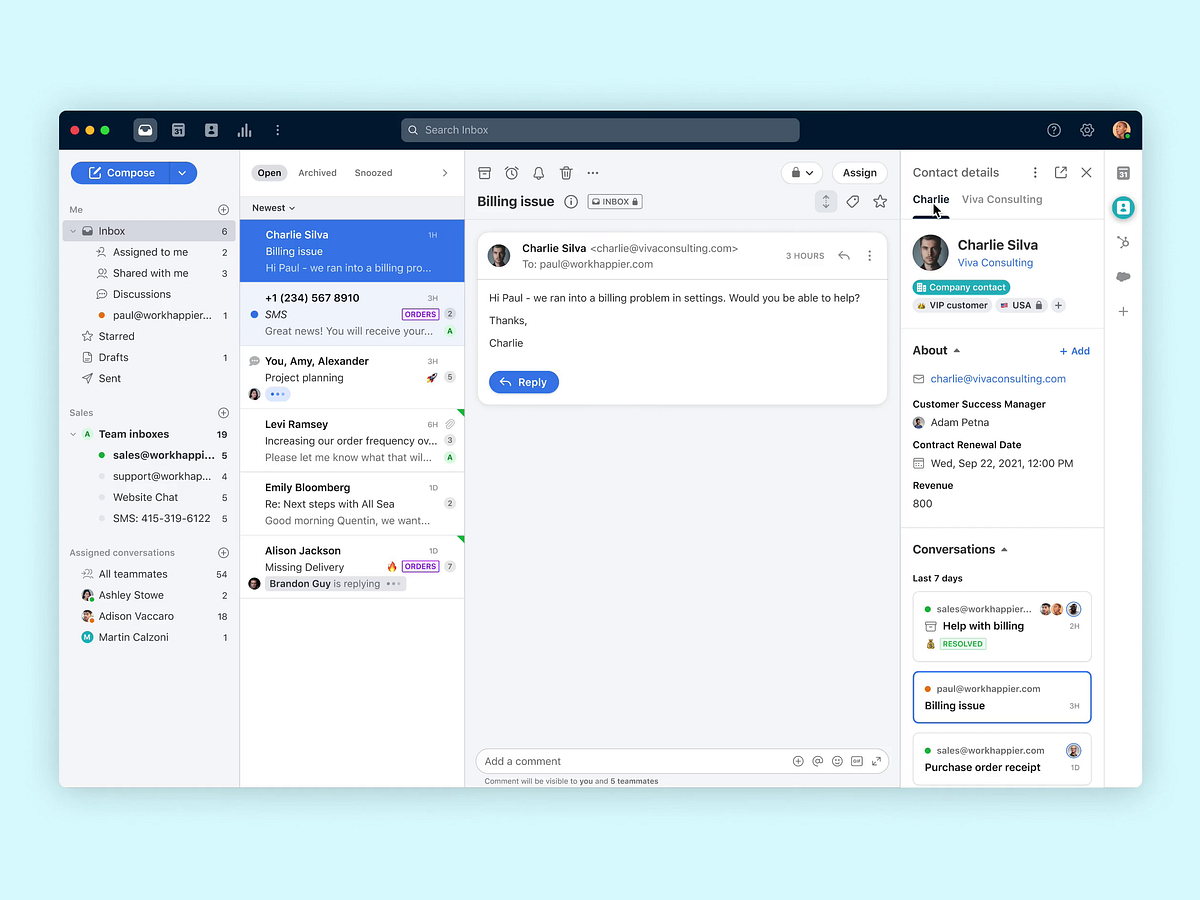1200x900 pixels.
Task: Snooze the conversation using the alarm clock icon
Action: pos(511,172)
